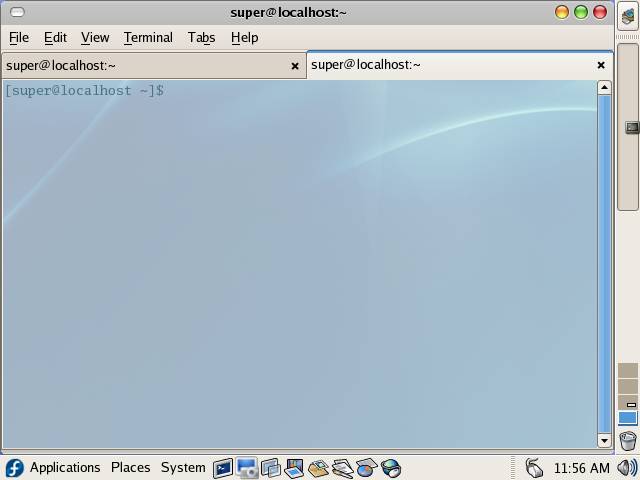This screenshot has height=480, width=640.
Task: Expand the Places menu
Action: pyautogui.click(x=130, y=468)
